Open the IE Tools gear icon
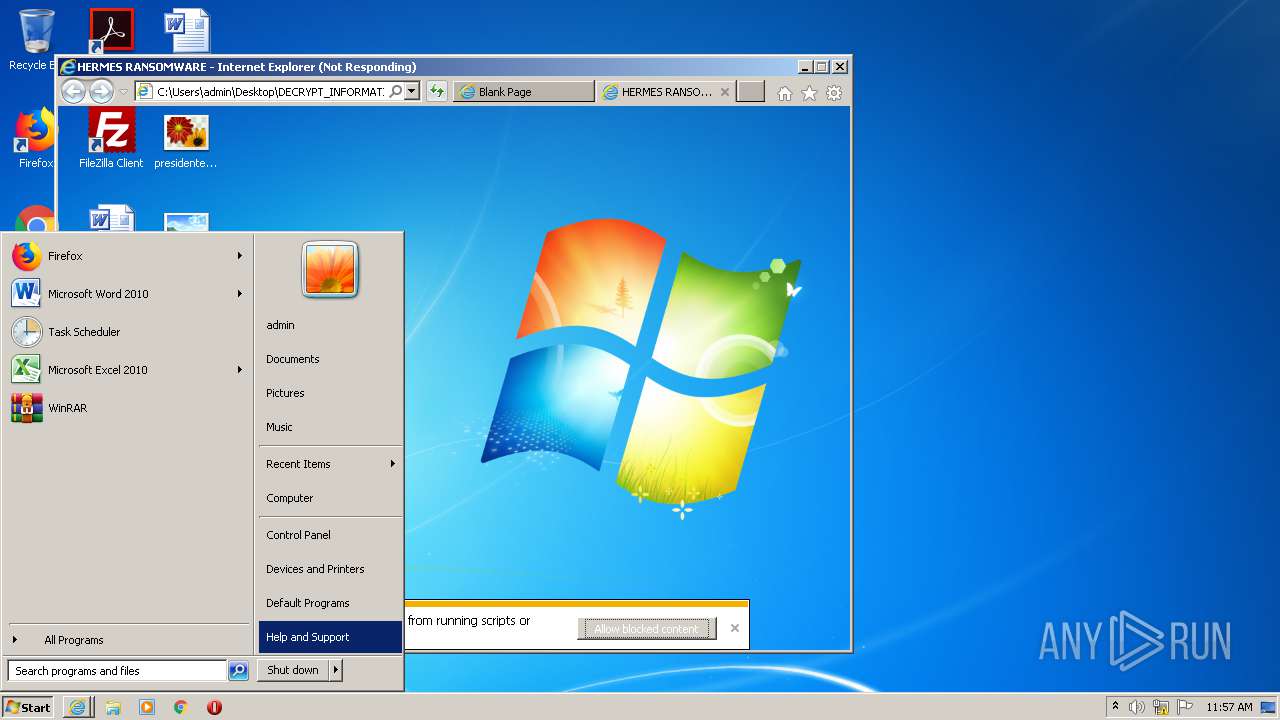1280x720 pixels. (834, 93)
